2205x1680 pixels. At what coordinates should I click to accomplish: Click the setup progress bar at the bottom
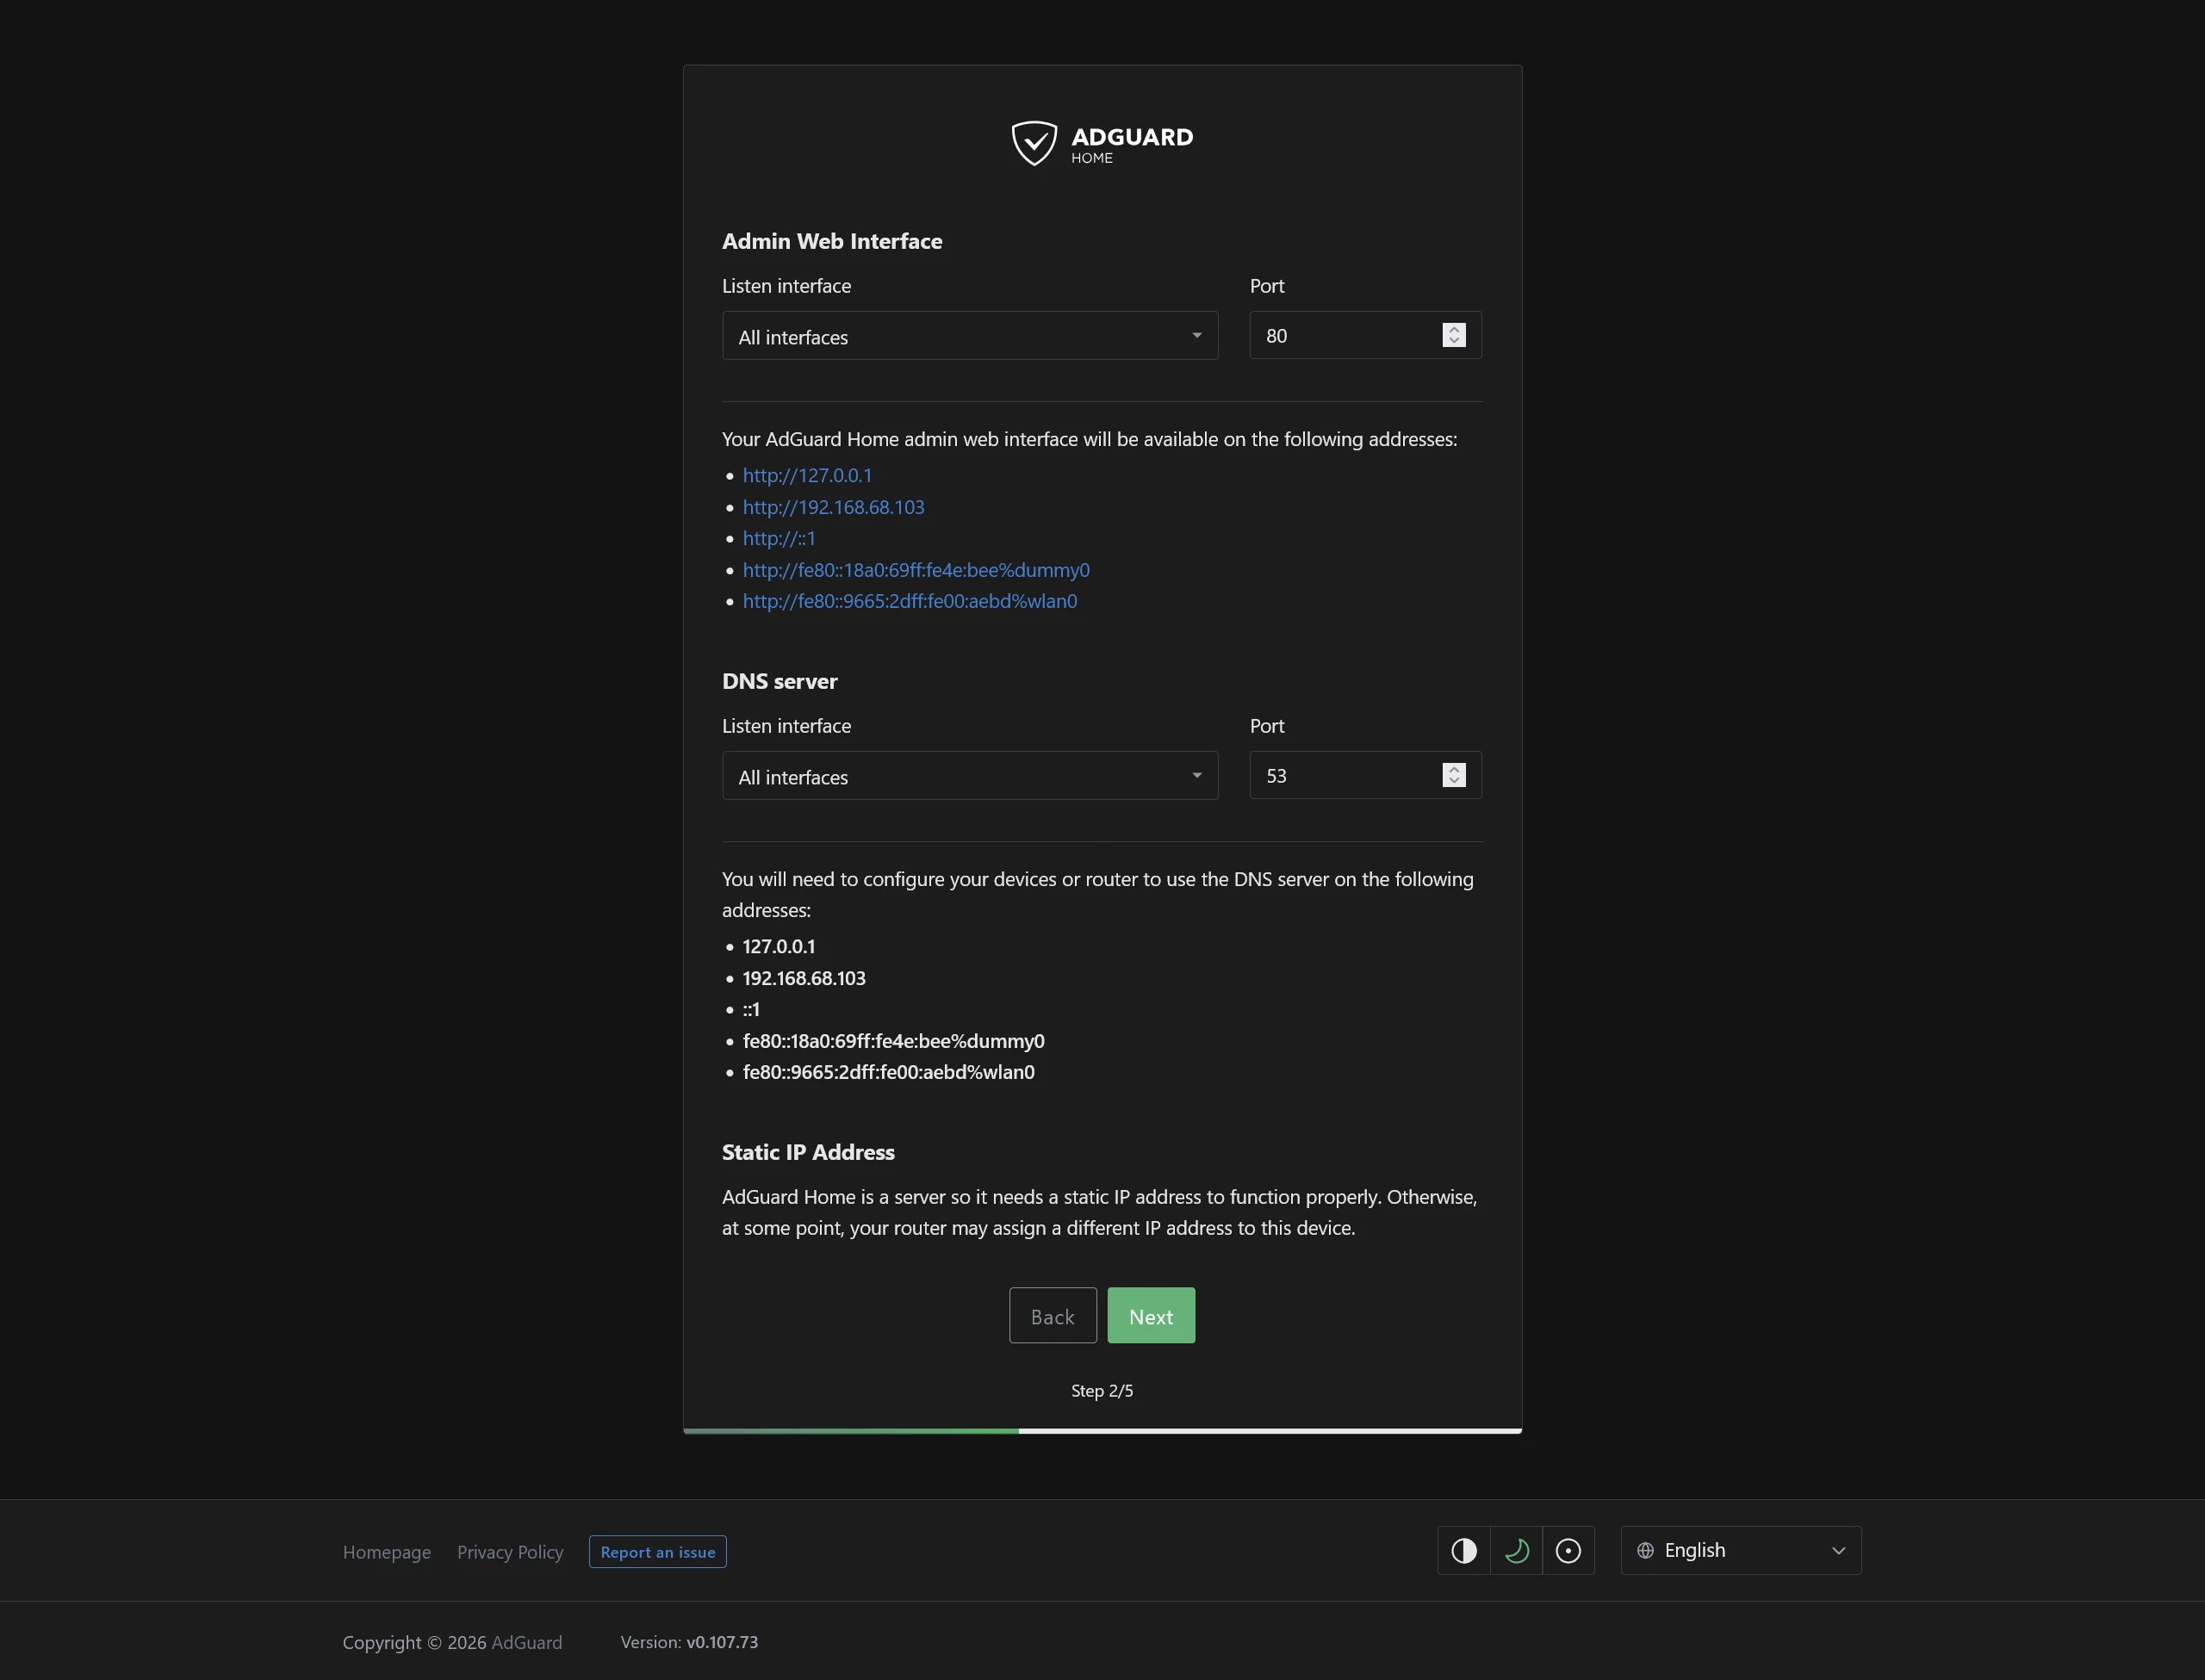pyautogui.click(x=1102, y=1430)
